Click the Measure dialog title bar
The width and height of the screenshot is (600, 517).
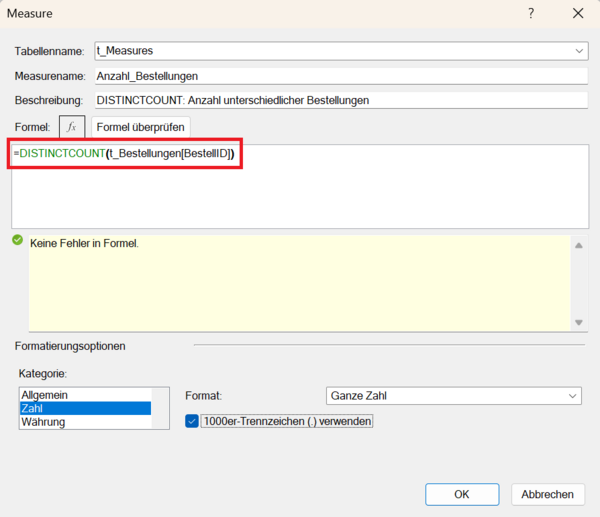[x=250, y=14]
